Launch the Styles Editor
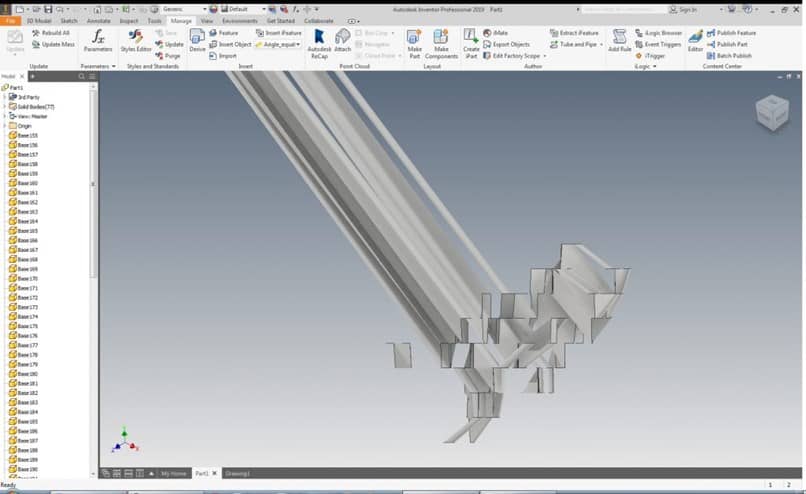Screen dimensions: 806x494 pyautogui.click(x=136, y=39)
